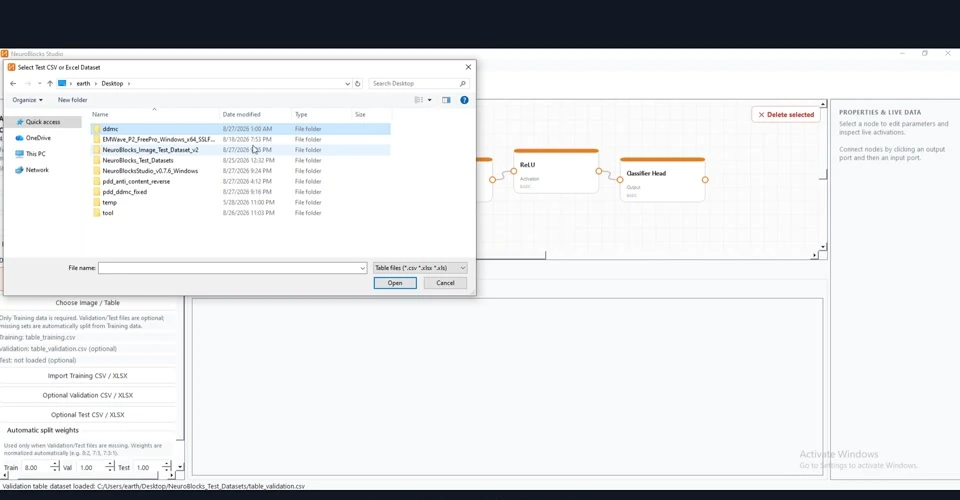The width and height of the screenshot is (960, 500).
Task: Open the view options dropdown arrow
Action: [x=429, y=100]
